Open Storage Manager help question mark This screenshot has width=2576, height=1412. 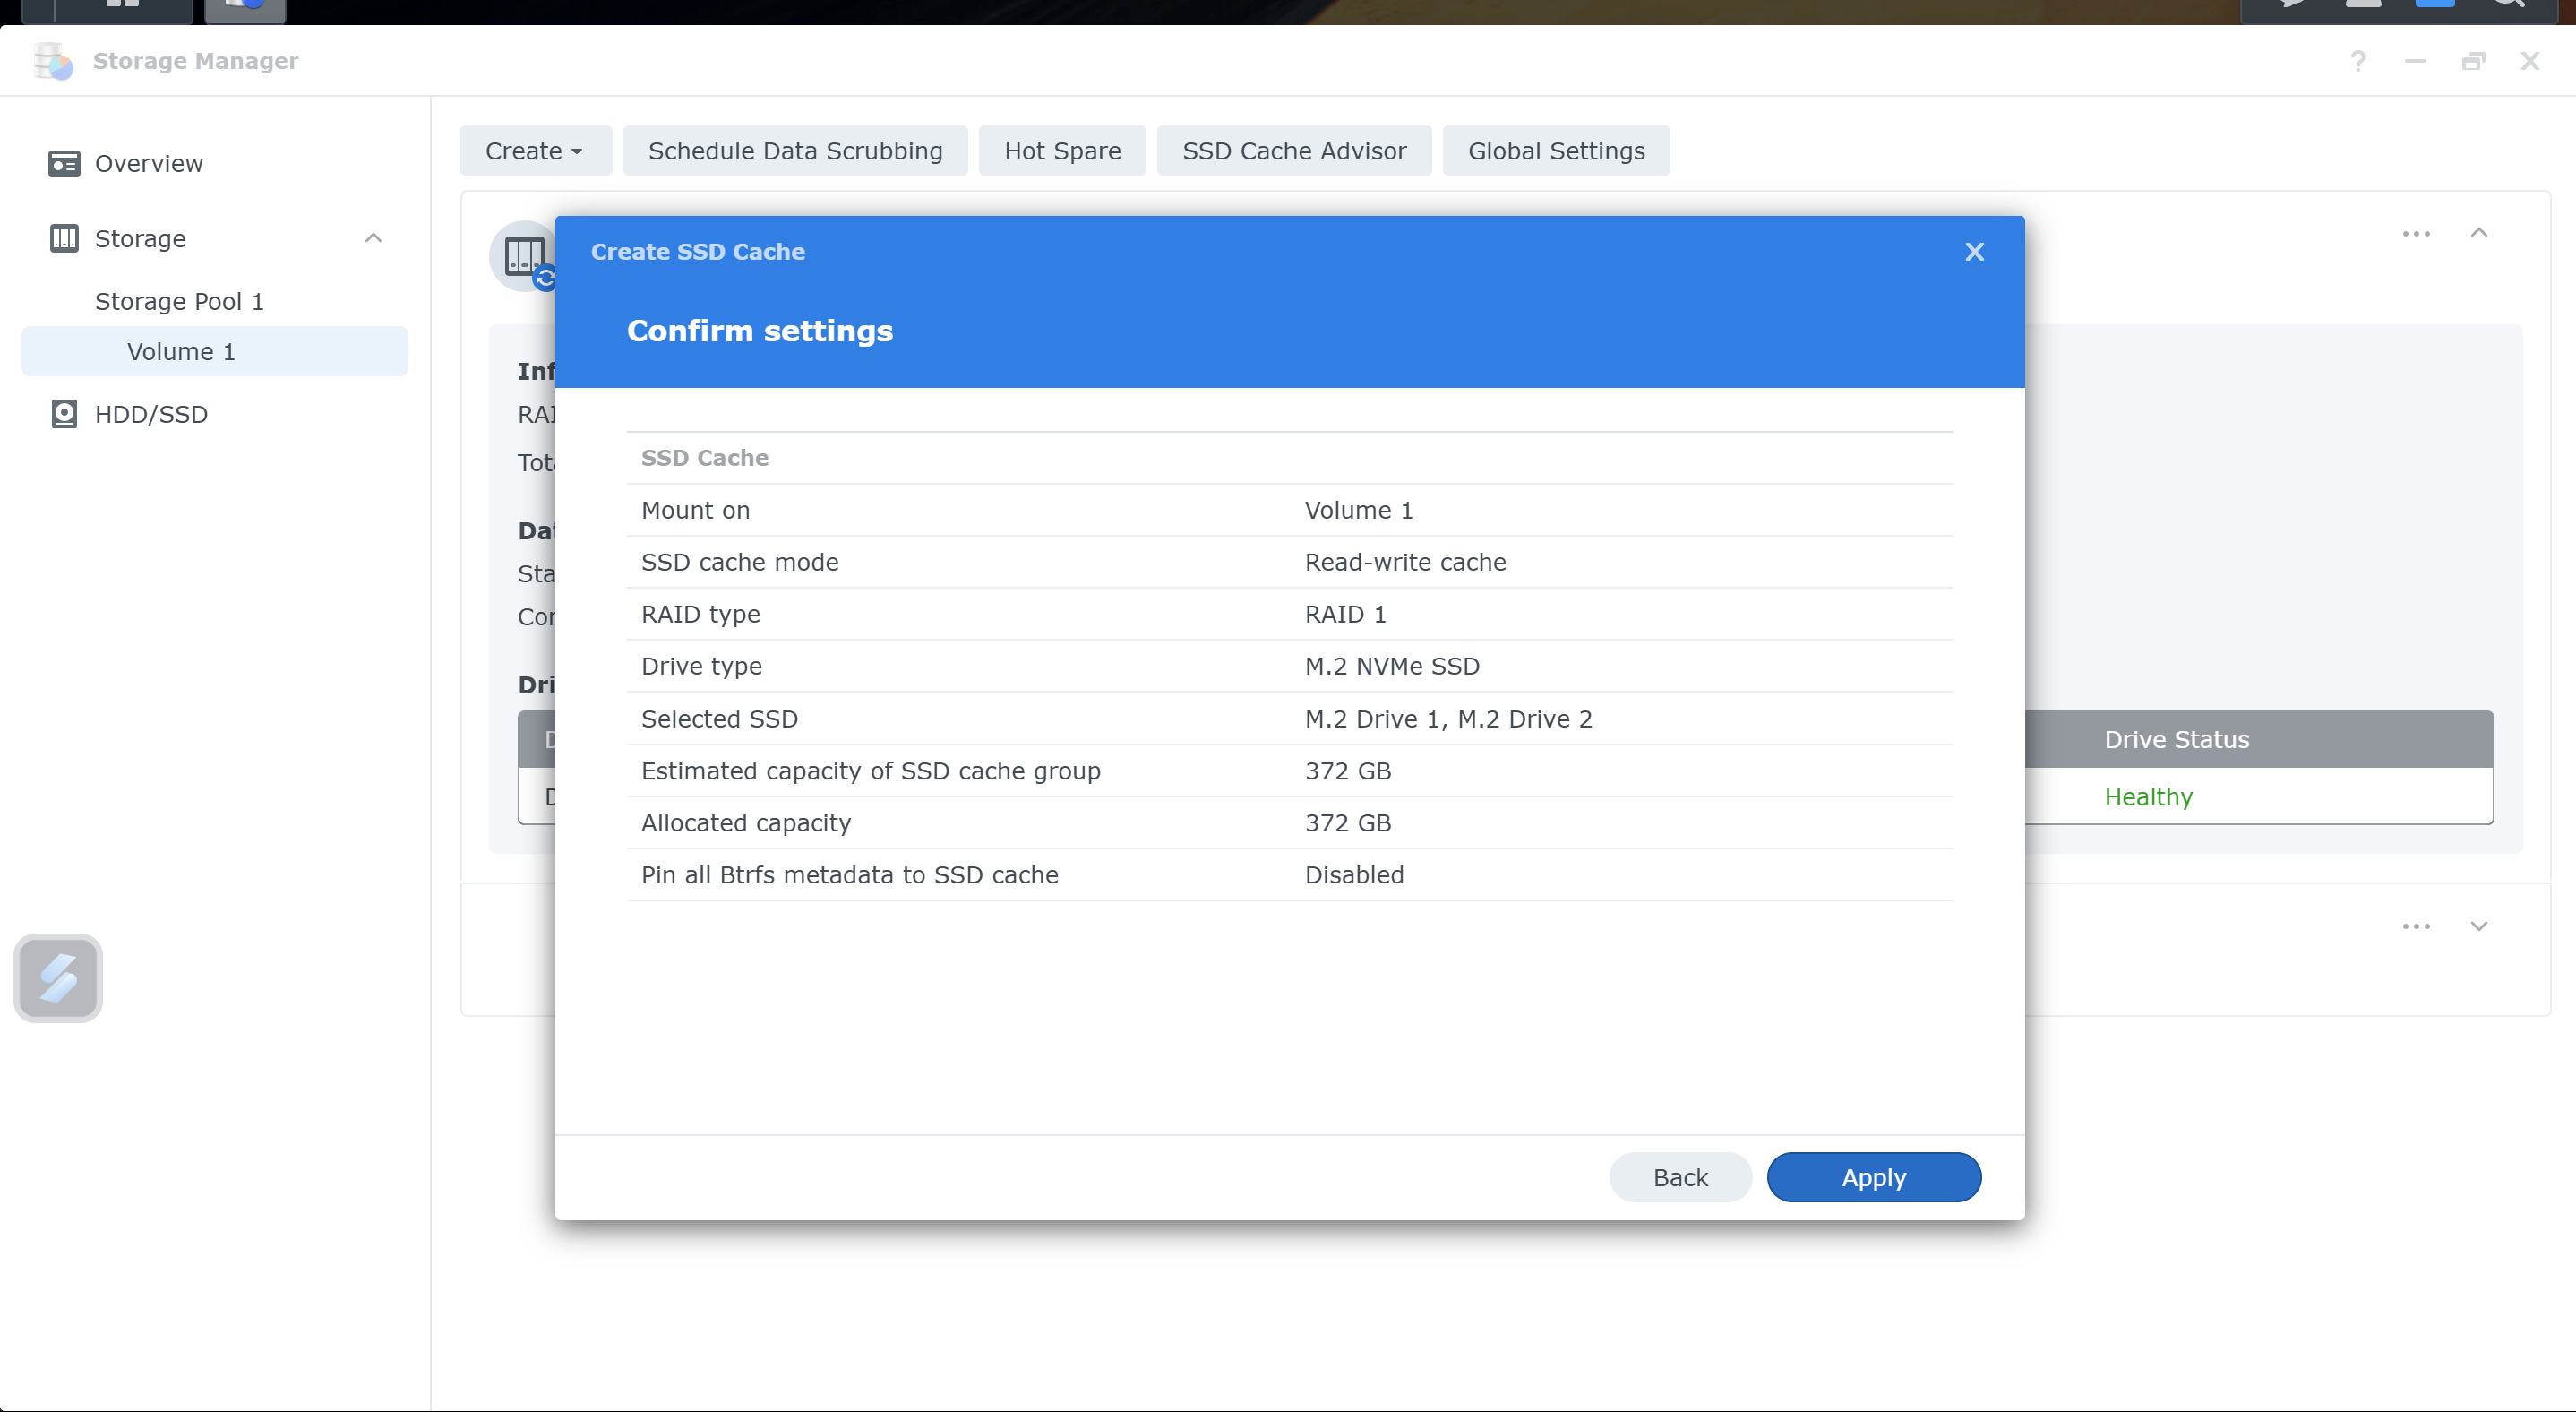(2358, 62)
